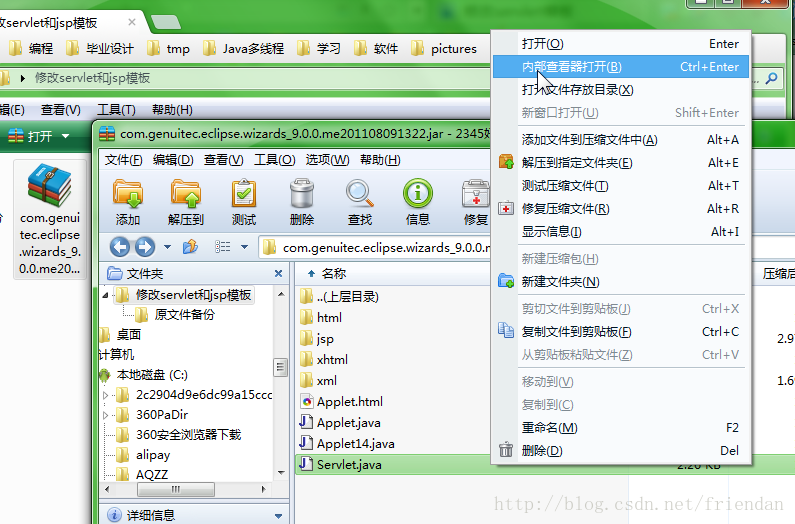Choose 解压到指定文件夹(E) context entry
Screen dimensions: 795x524
(x=621, y=163)
